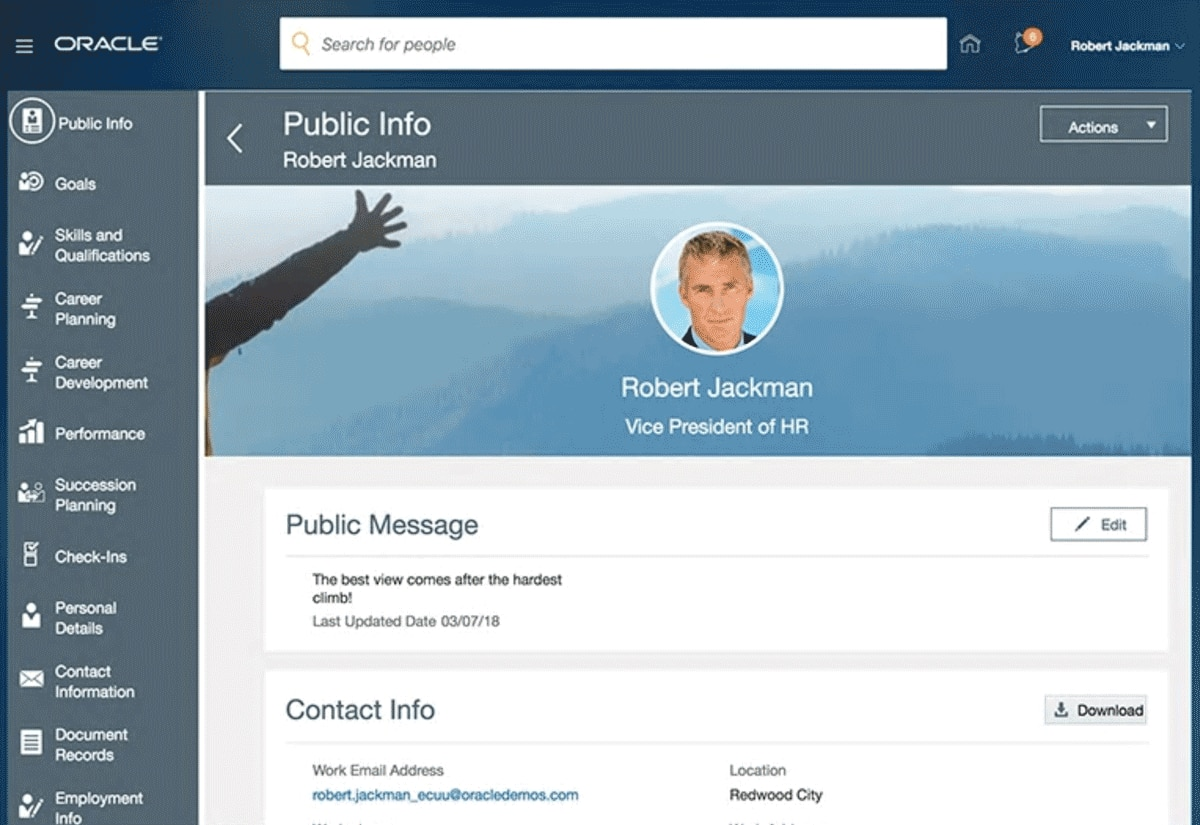Image resolution: width=1200 pixels, height=825 pixels.
Task: Expand the Actions dropdown
Action: pos(1103,126)
